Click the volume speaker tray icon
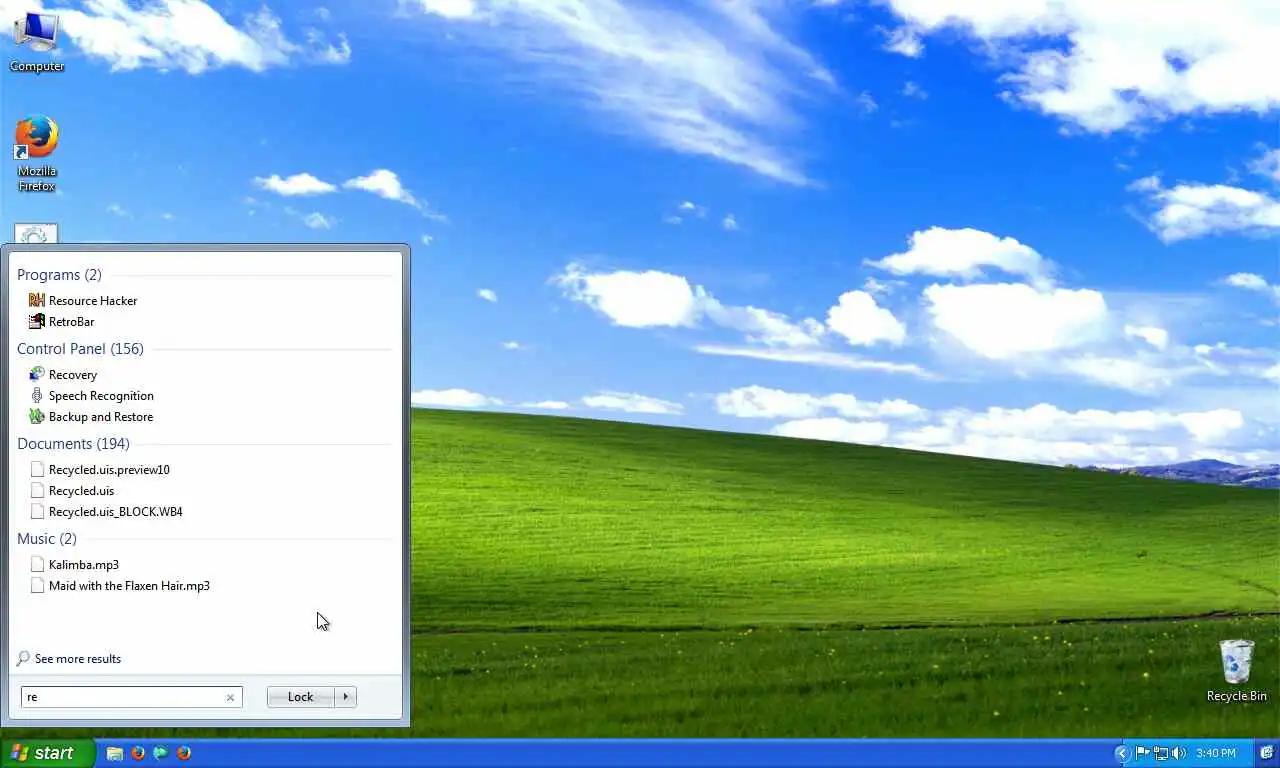This screenshot has width=1280, height=768. pos(1179,753)
